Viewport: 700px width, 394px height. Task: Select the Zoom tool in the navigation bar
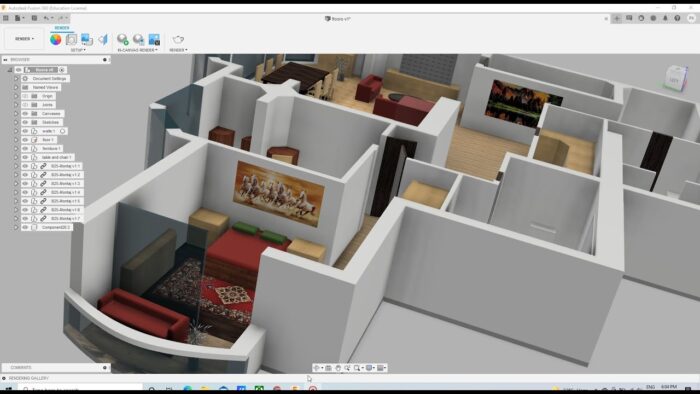pos(347,368)
